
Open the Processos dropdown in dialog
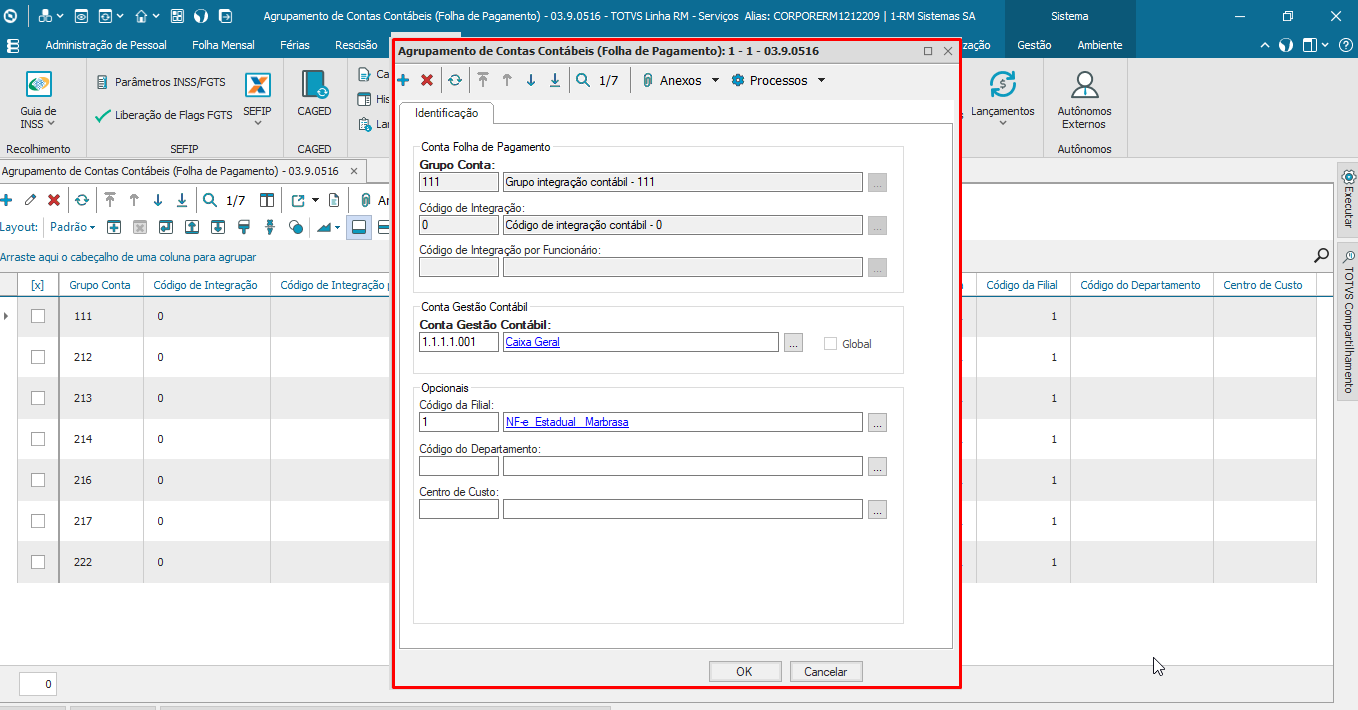coord(778,80)
